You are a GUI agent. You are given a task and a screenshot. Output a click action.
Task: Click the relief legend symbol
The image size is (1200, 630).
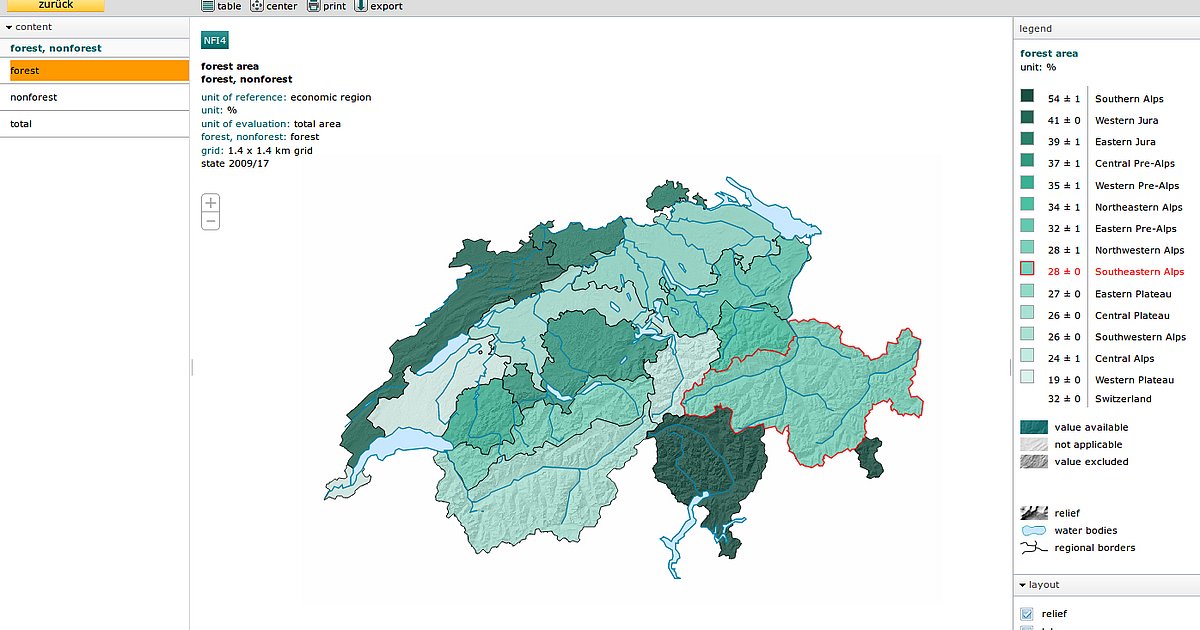tap(1032, 512)
